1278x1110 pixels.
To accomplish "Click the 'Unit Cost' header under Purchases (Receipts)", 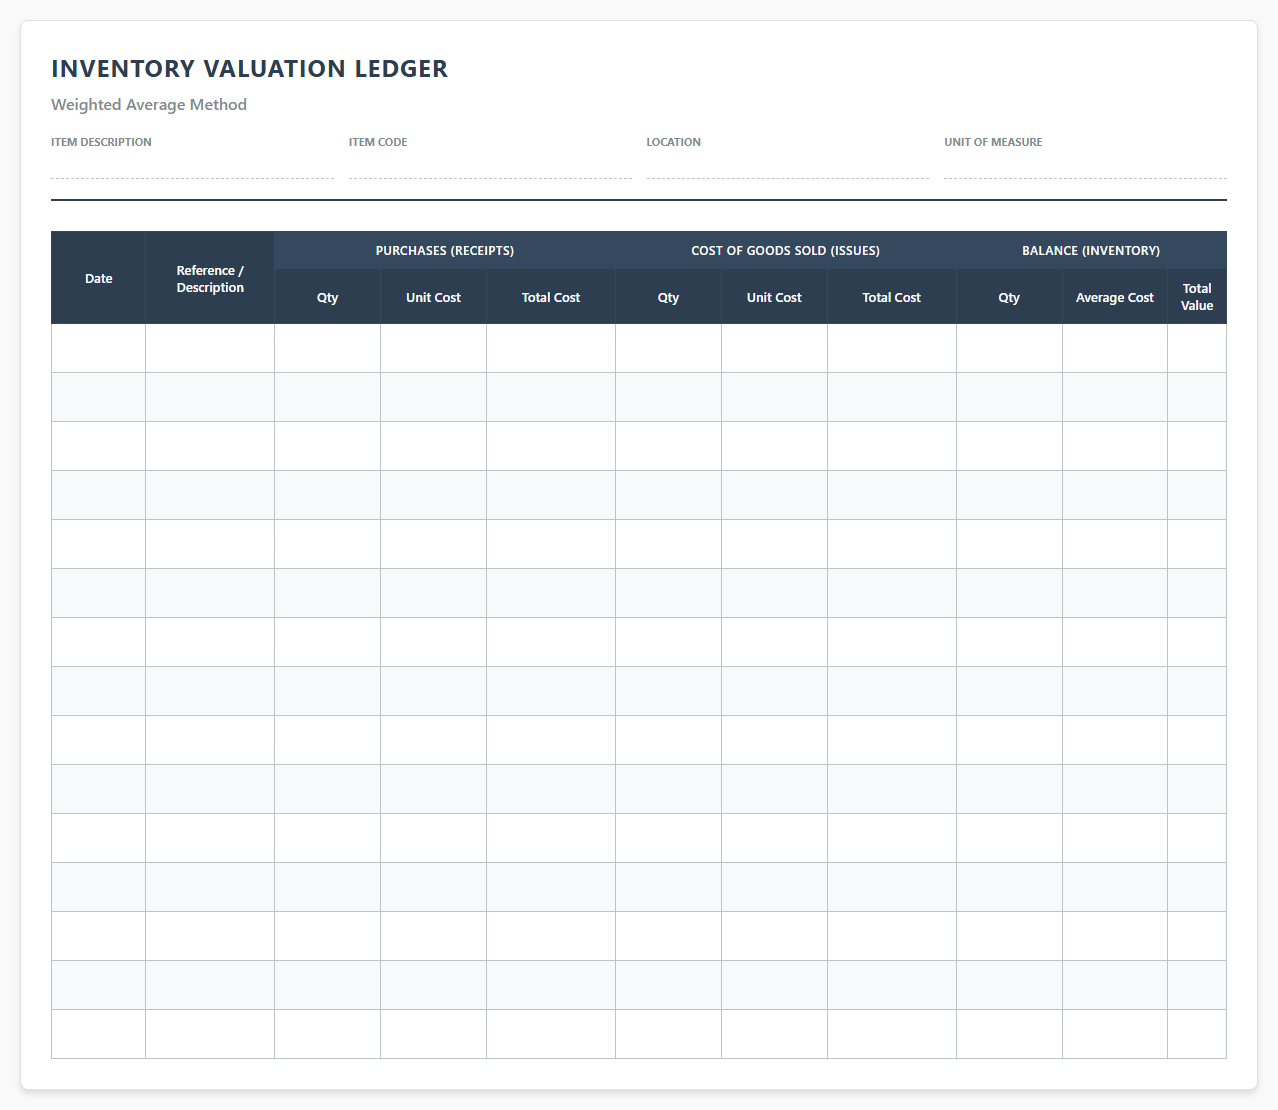I will 434,297.
